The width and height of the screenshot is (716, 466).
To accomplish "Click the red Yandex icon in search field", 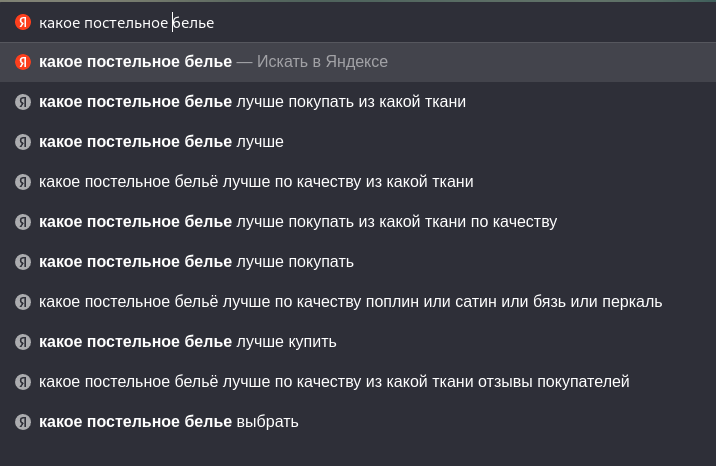I will (23, 22).
